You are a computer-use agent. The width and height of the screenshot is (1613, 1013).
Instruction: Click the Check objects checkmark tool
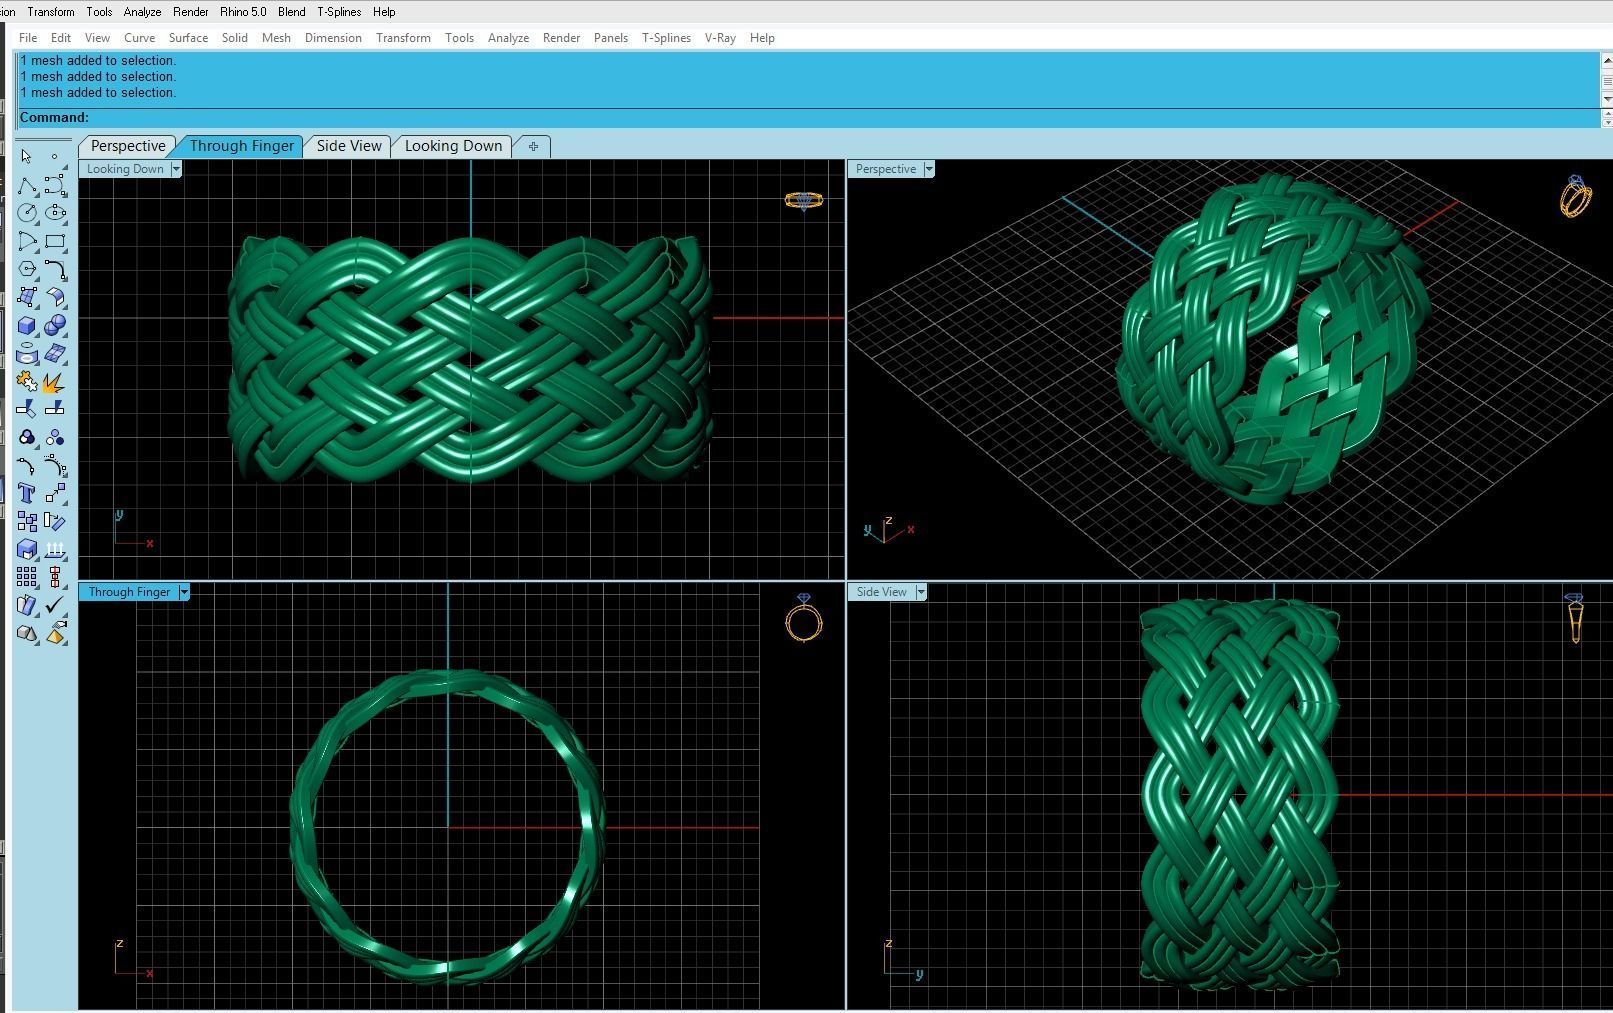(x=55, y=605)
